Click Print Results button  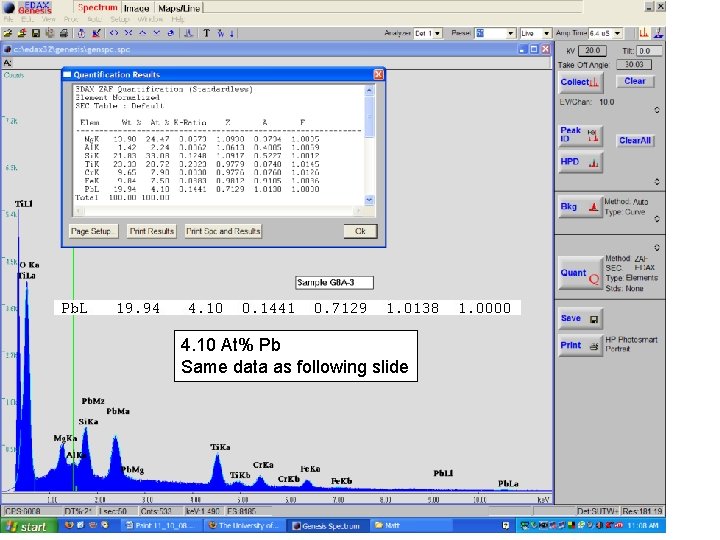tap(152, 231)
